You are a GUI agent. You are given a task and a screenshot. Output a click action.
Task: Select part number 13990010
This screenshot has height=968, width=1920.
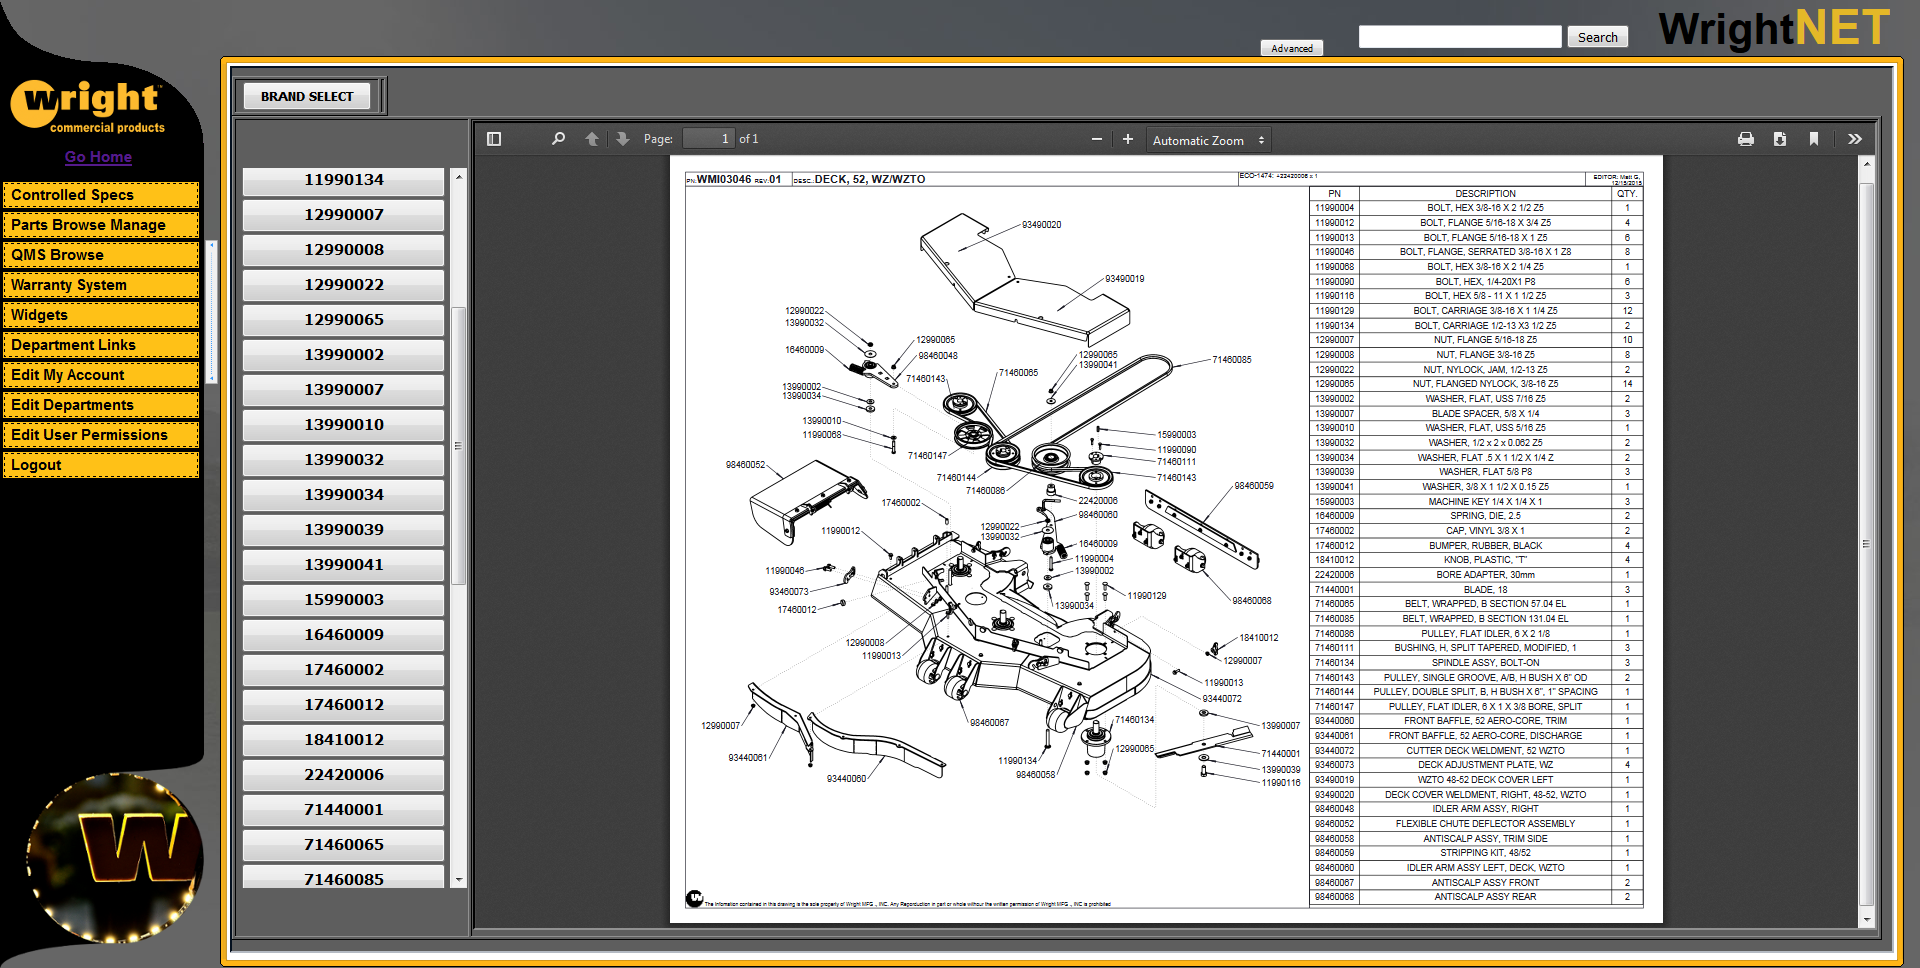click(x=344, y=425)
